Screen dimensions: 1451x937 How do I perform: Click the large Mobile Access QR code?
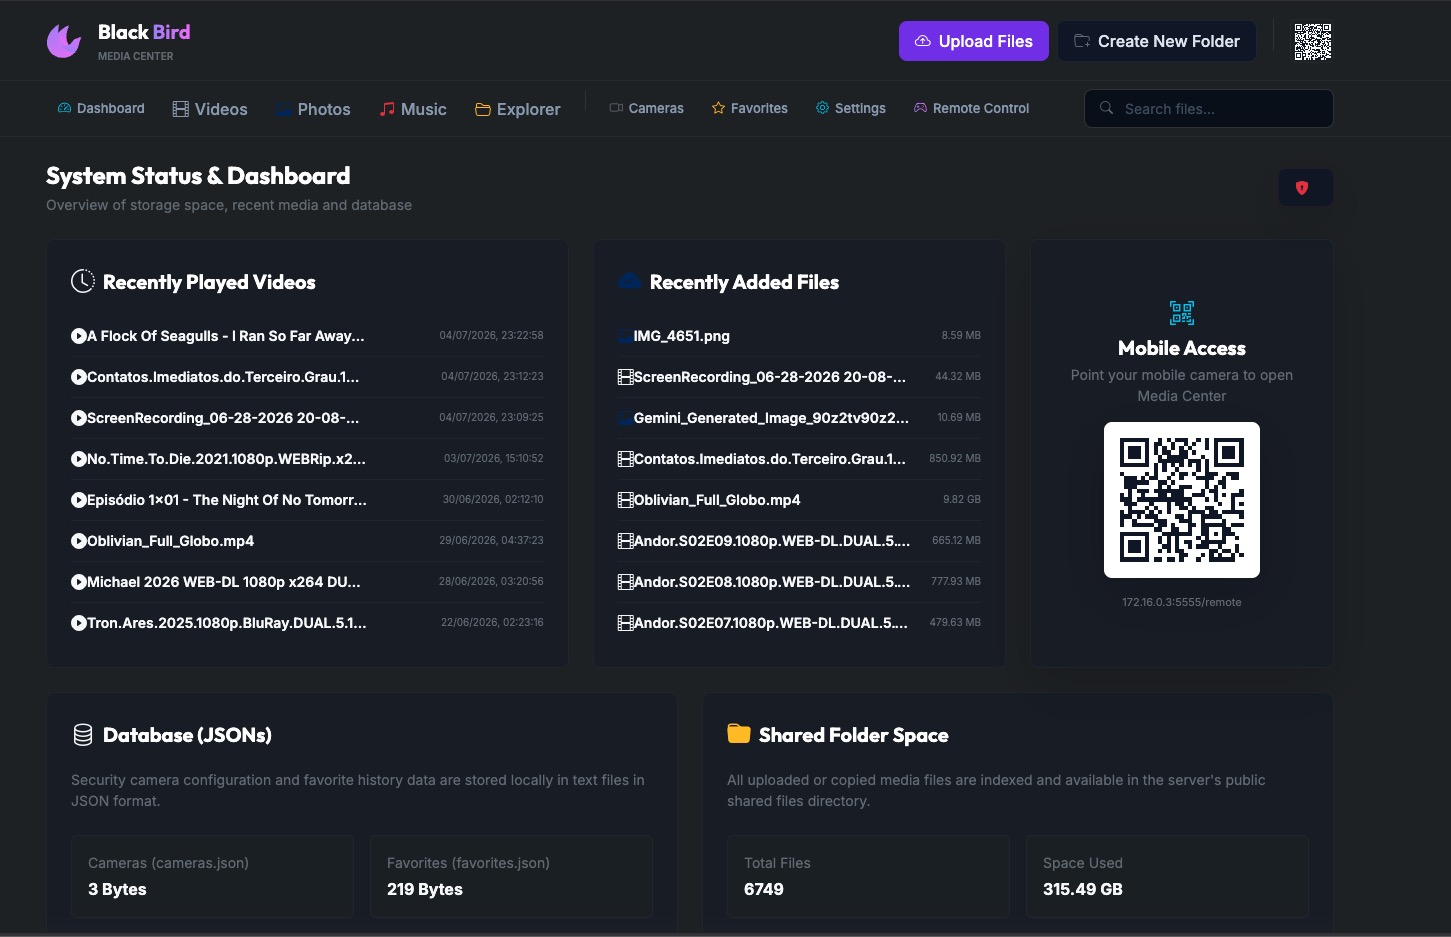[1182, 500]
